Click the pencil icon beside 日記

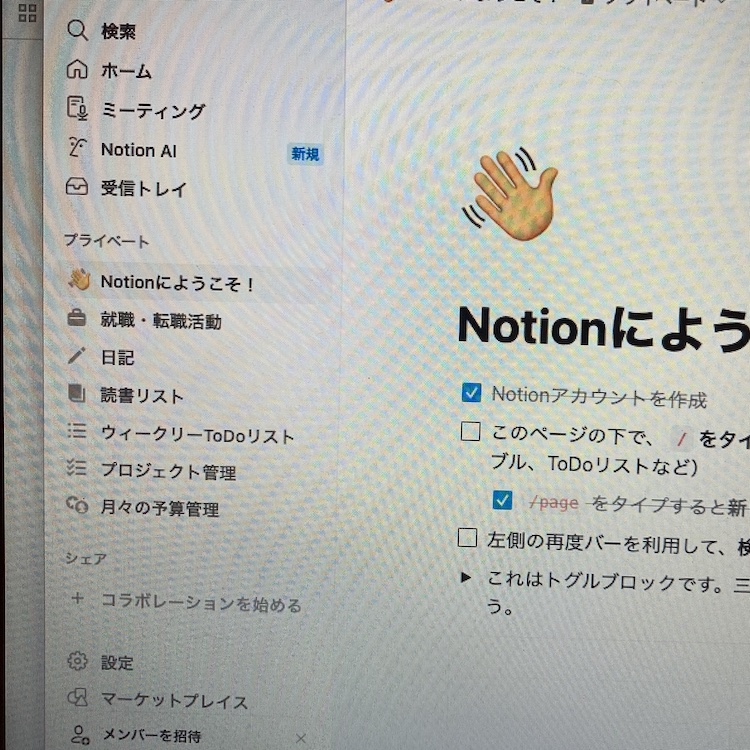77,356
